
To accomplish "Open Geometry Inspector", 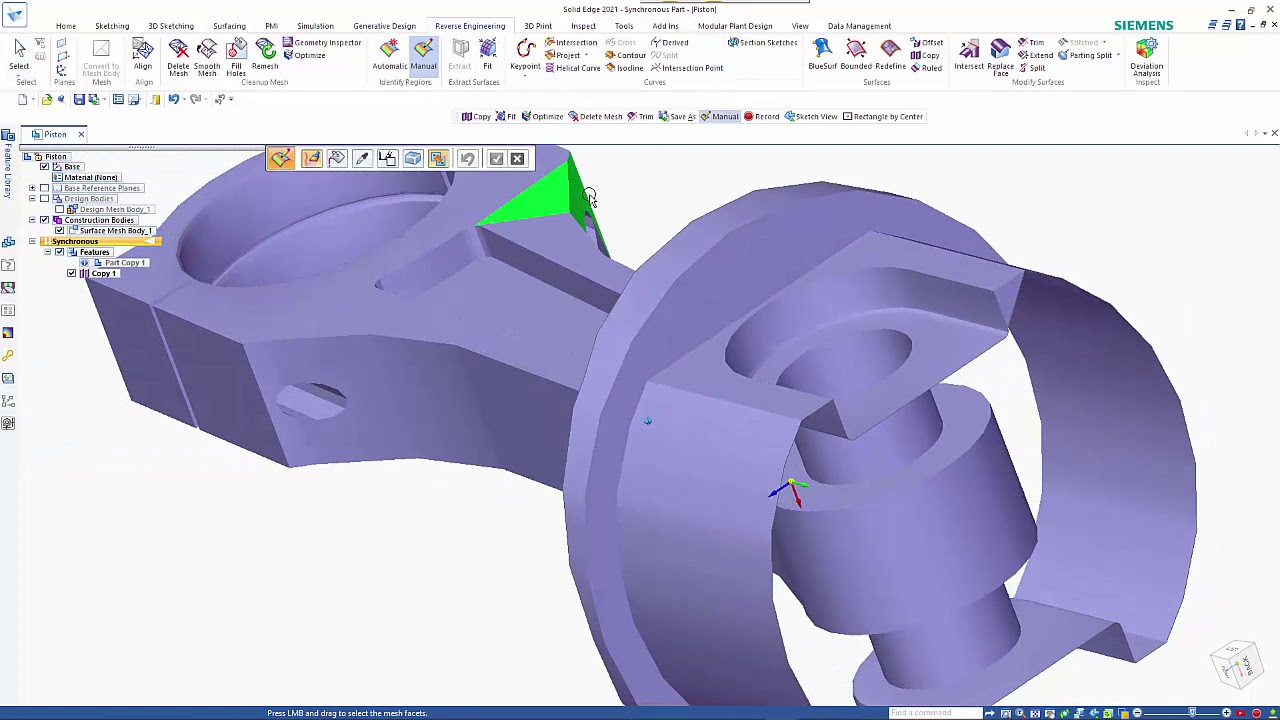I will (x=322, y=43).
